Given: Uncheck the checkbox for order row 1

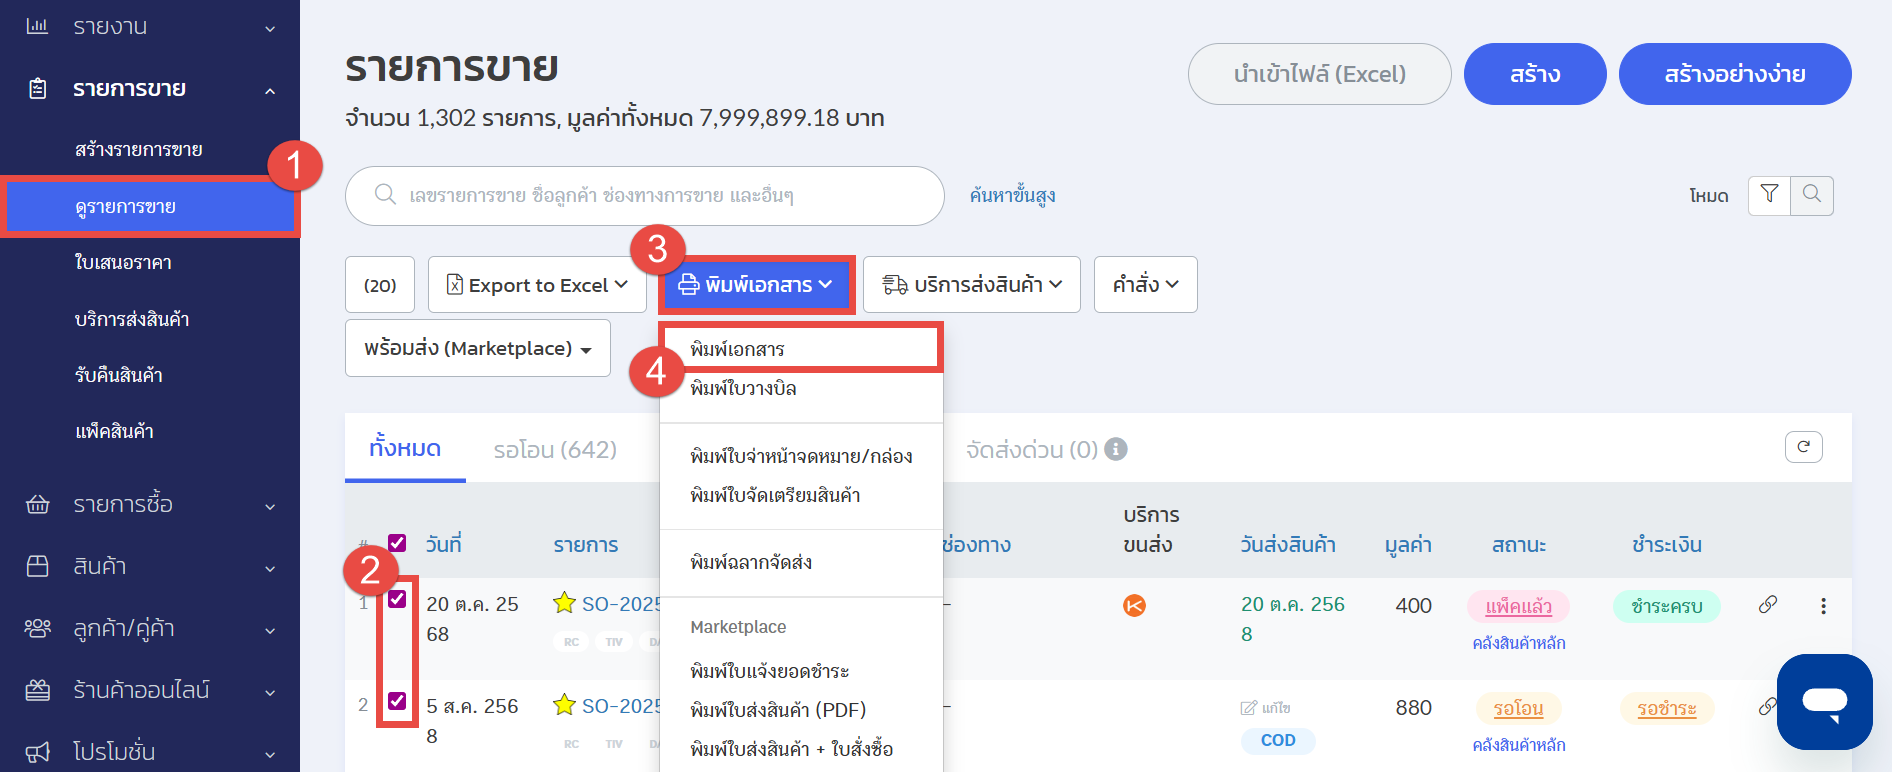Looking at the screenshot, I should (x=397, y=599).
